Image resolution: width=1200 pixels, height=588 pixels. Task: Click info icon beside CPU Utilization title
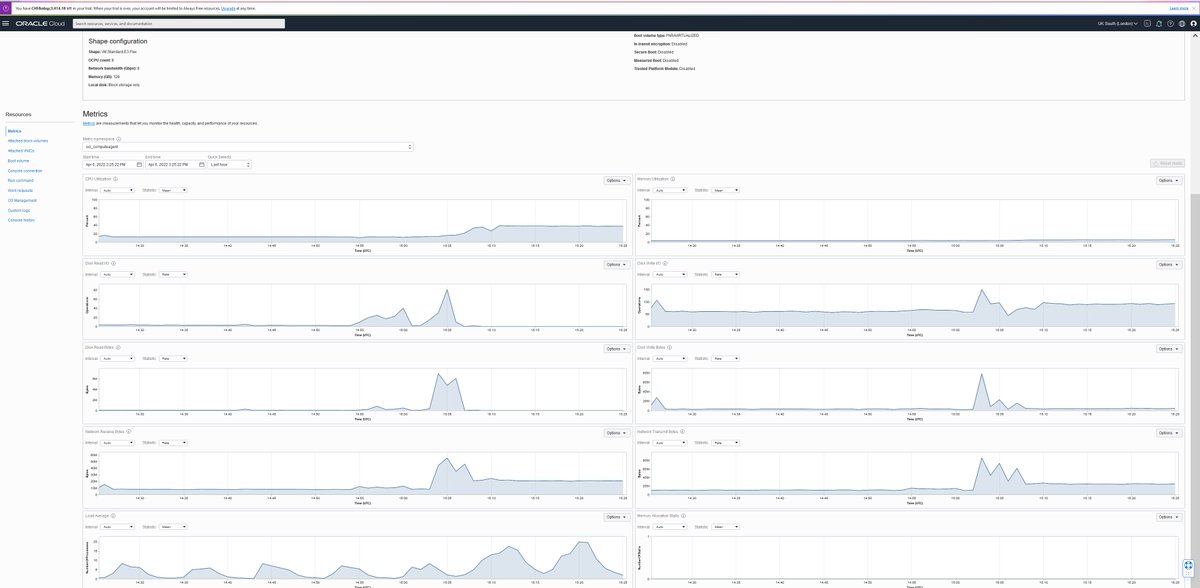pyautogui.click(x=115, y=180)
